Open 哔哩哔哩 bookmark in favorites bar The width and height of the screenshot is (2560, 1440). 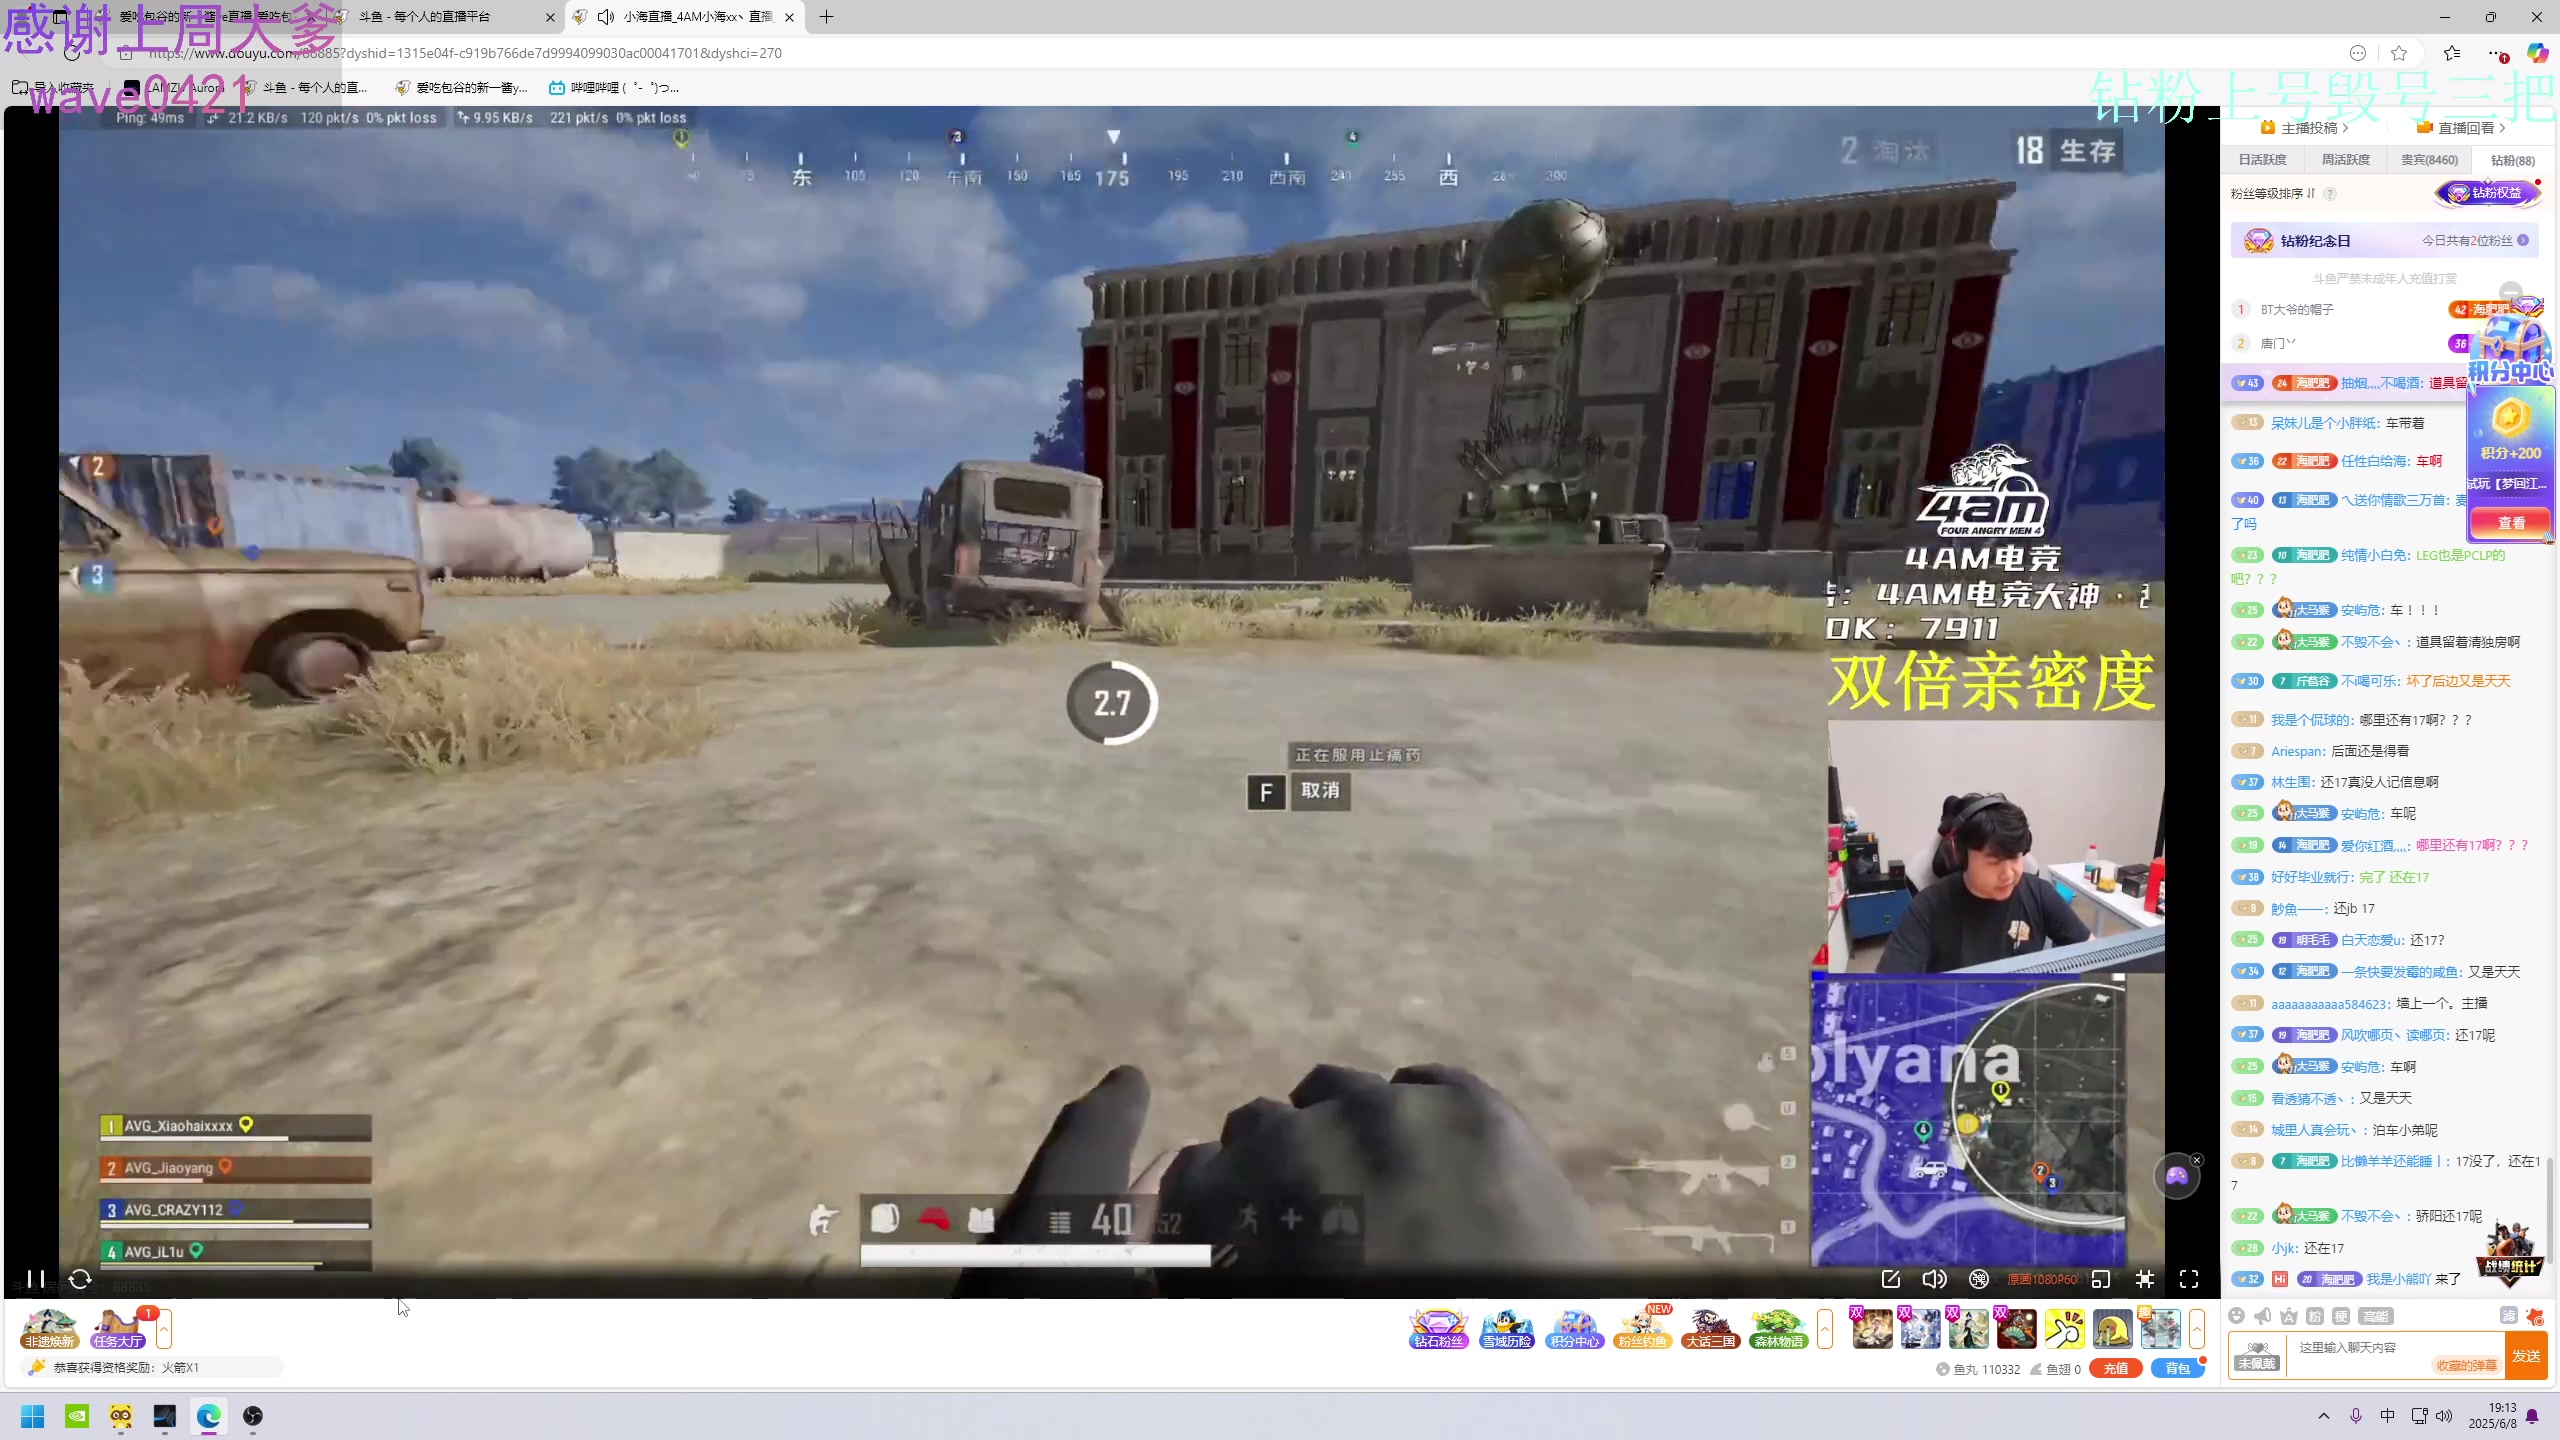point(613,88)
